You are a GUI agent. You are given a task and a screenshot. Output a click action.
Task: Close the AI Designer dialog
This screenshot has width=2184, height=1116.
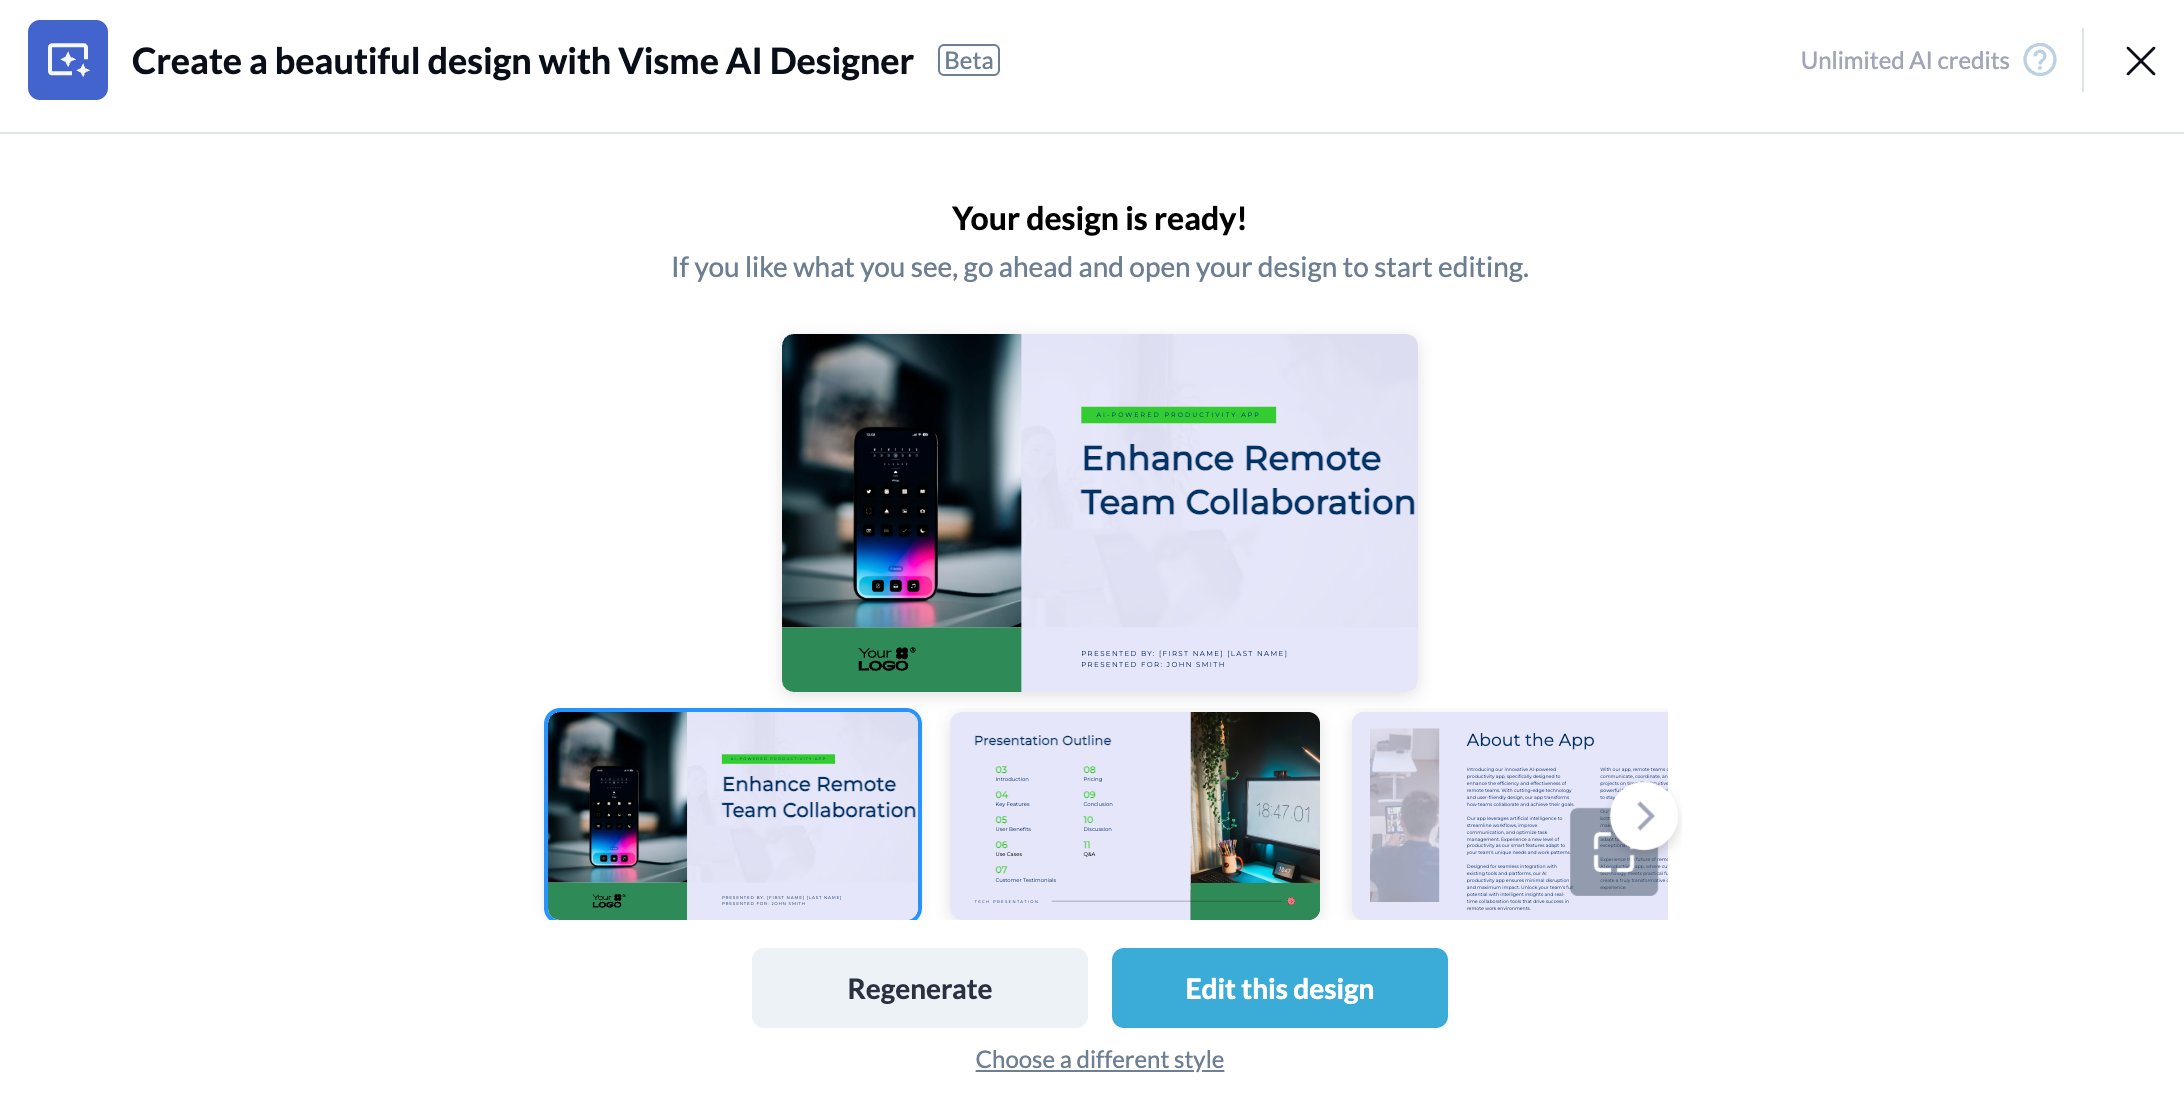point(2140,61)
